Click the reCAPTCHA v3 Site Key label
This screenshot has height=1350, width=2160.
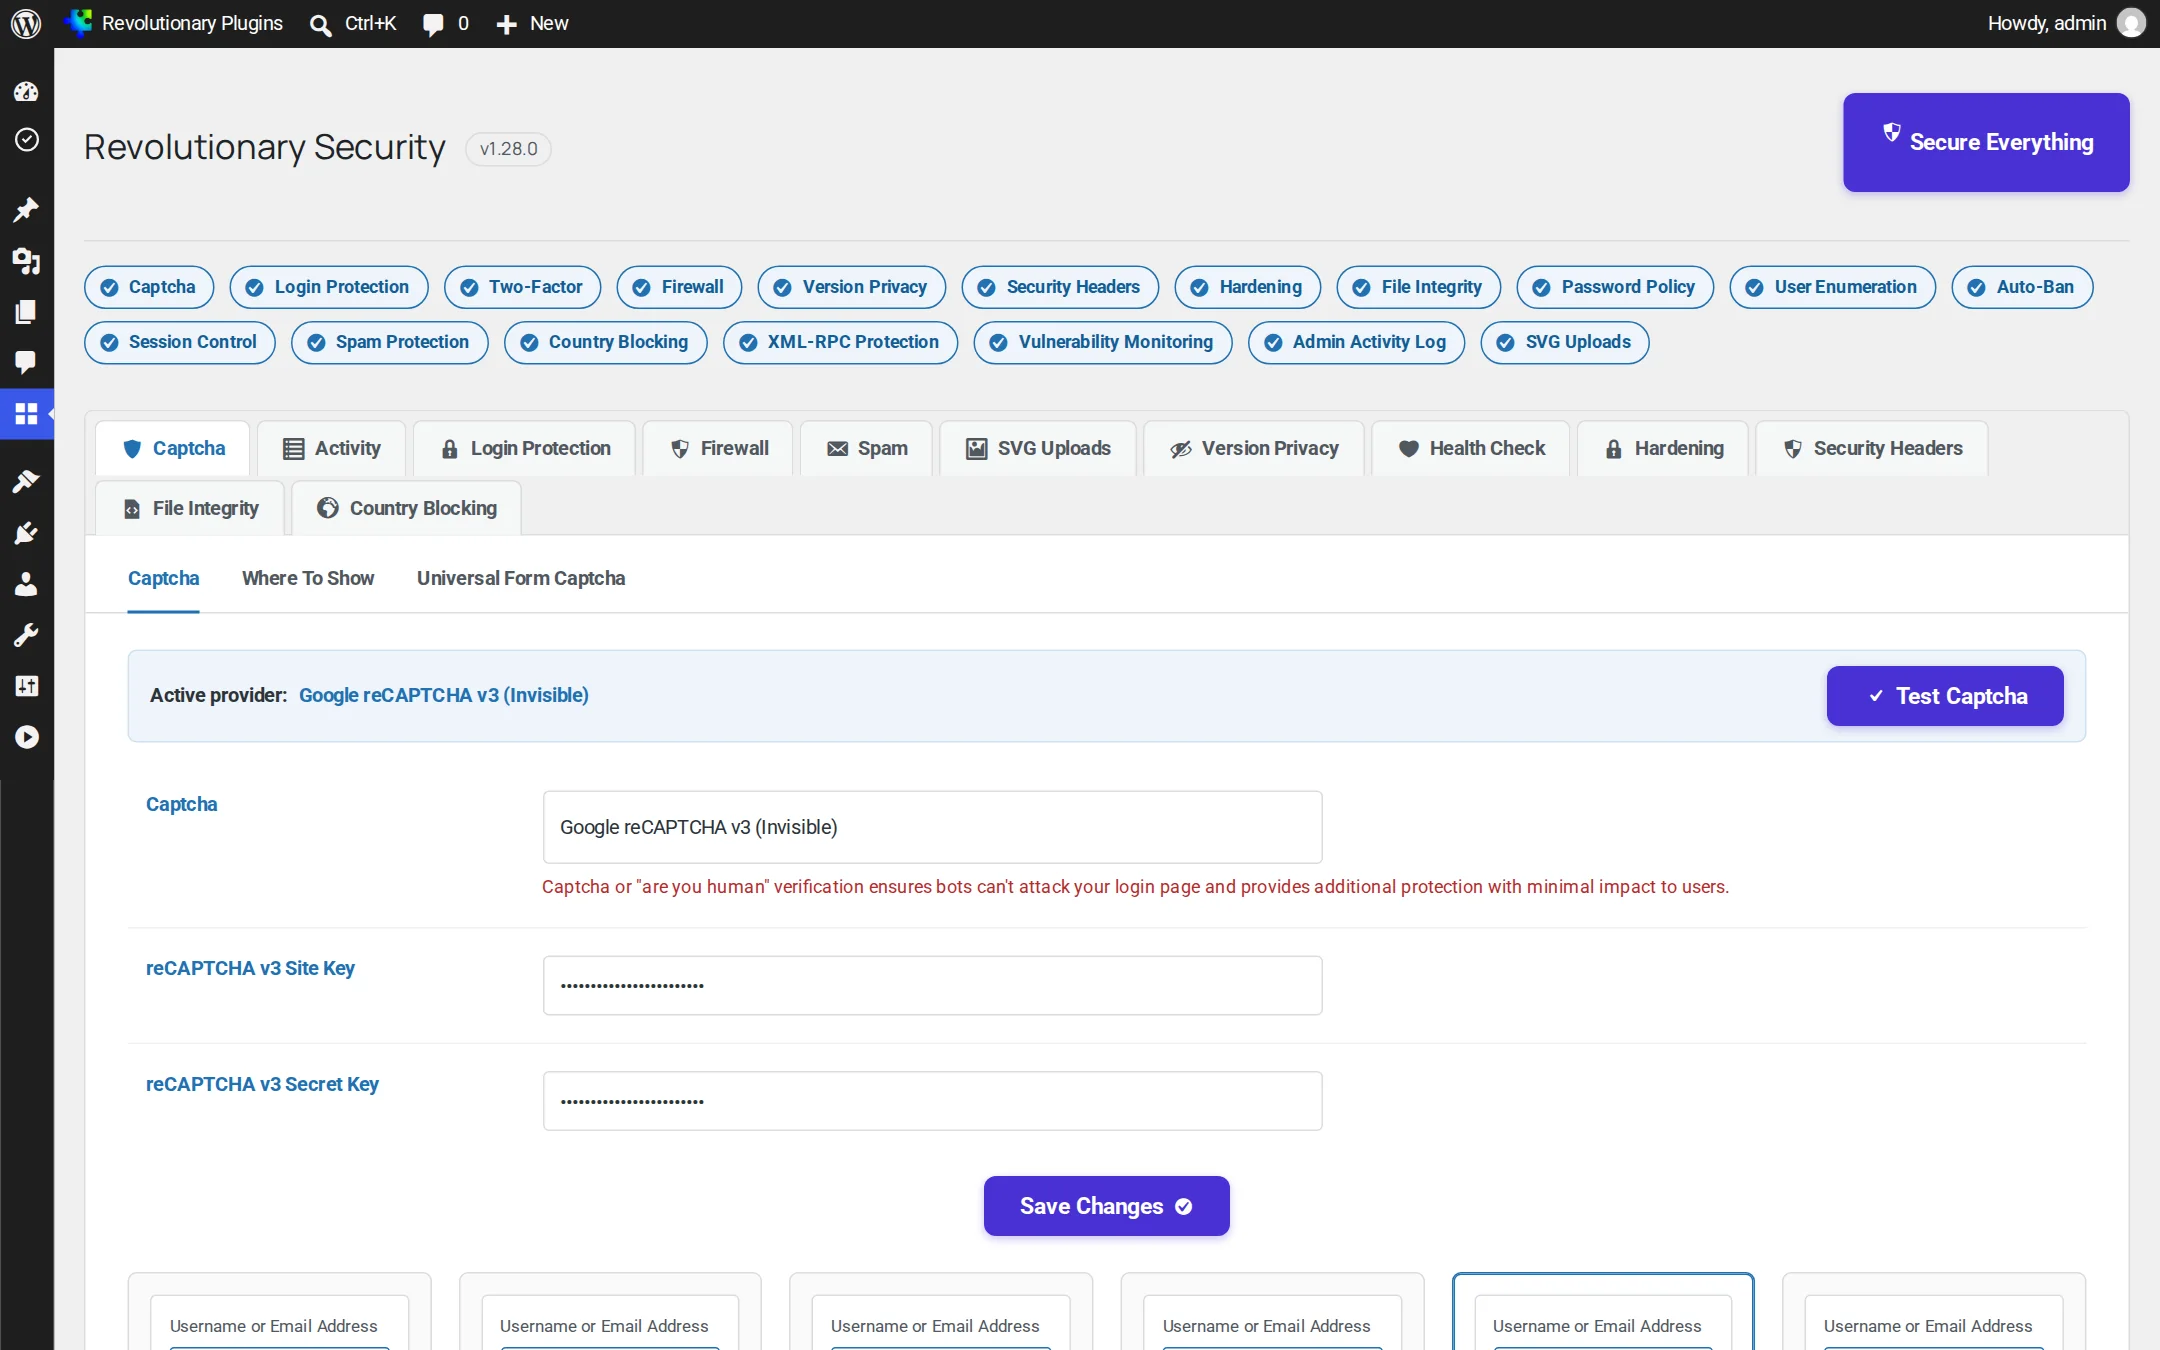(250, 969)
